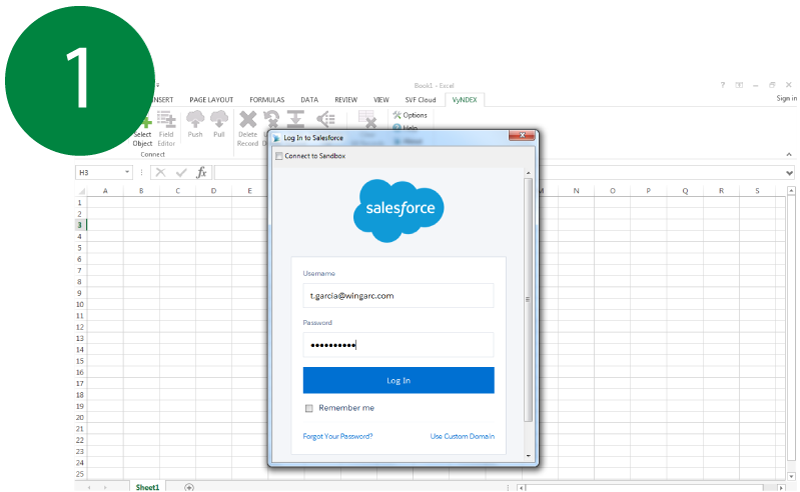Screen dimensions: 800x492
Task: Click cell P10 in the worksheet
Action: 648,304
